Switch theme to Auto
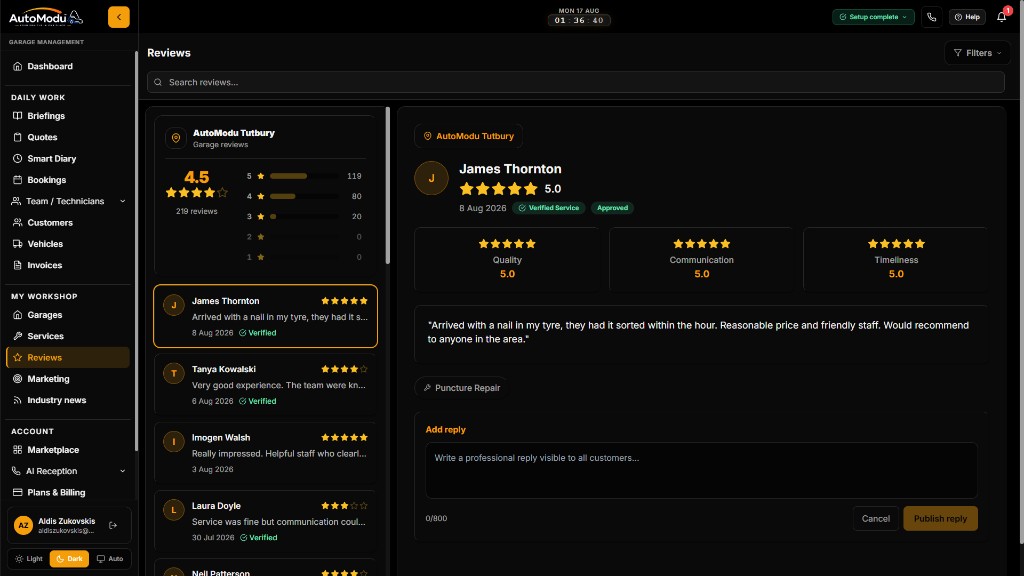Screen dimensions: 1024x576 (x=110, y=559)
